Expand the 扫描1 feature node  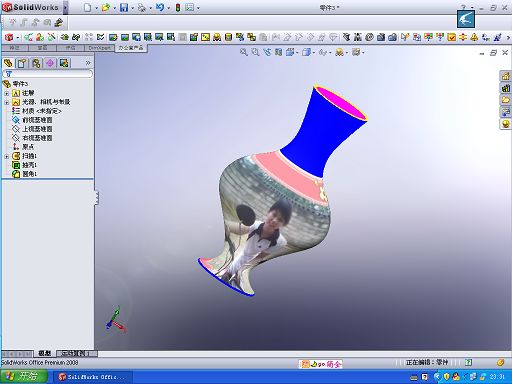point(6,156)
